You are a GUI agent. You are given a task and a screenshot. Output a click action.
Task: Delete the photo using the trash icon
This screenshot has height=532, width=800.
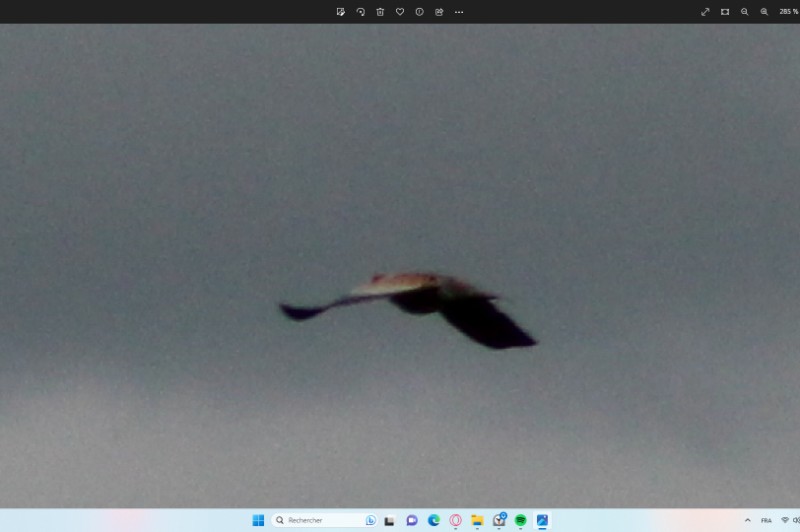pyautogui.click(x=380, y=12)
